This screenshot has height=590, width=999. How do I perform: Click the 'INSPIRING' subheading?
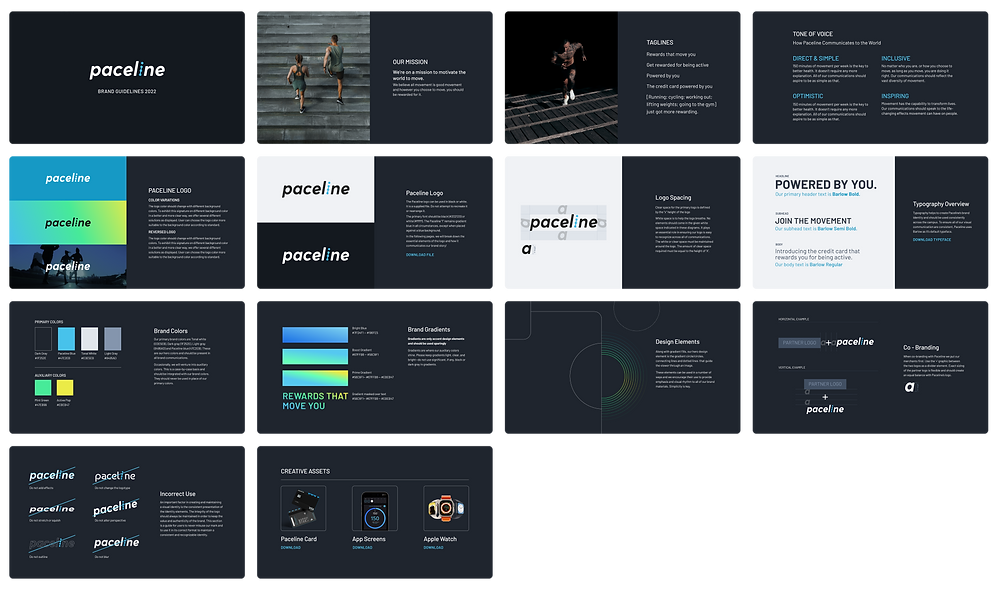tap(895, 96)
